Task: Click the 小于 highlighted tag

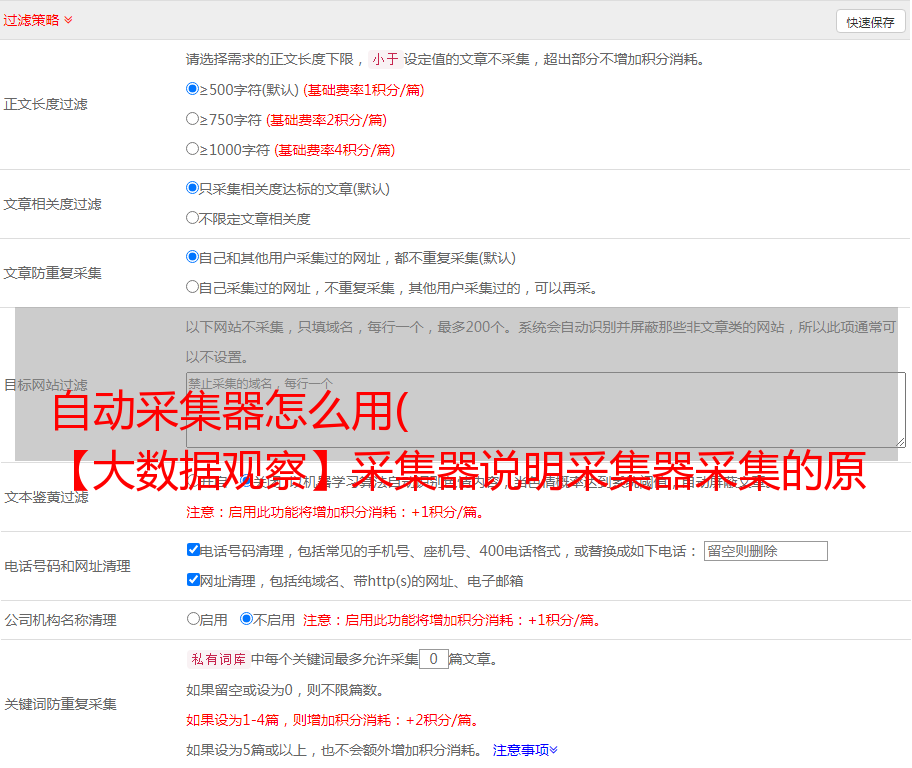Action: point(385,59)
